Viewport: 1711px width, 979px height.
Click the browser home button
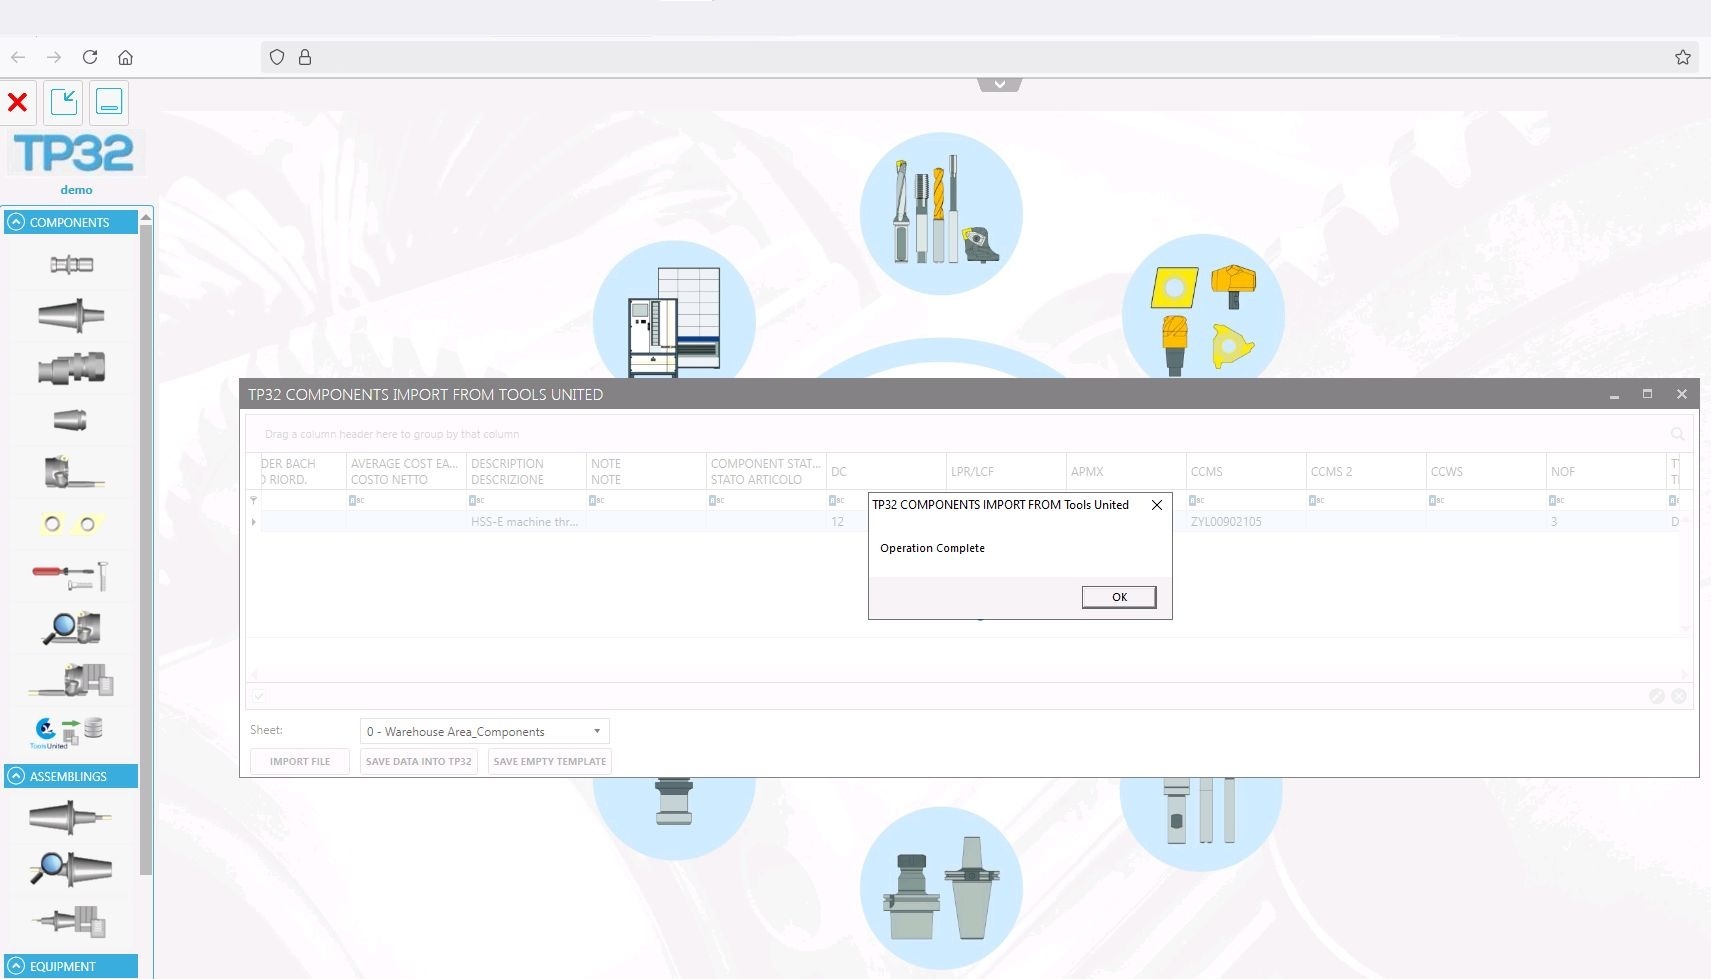(x=125, y=57)
